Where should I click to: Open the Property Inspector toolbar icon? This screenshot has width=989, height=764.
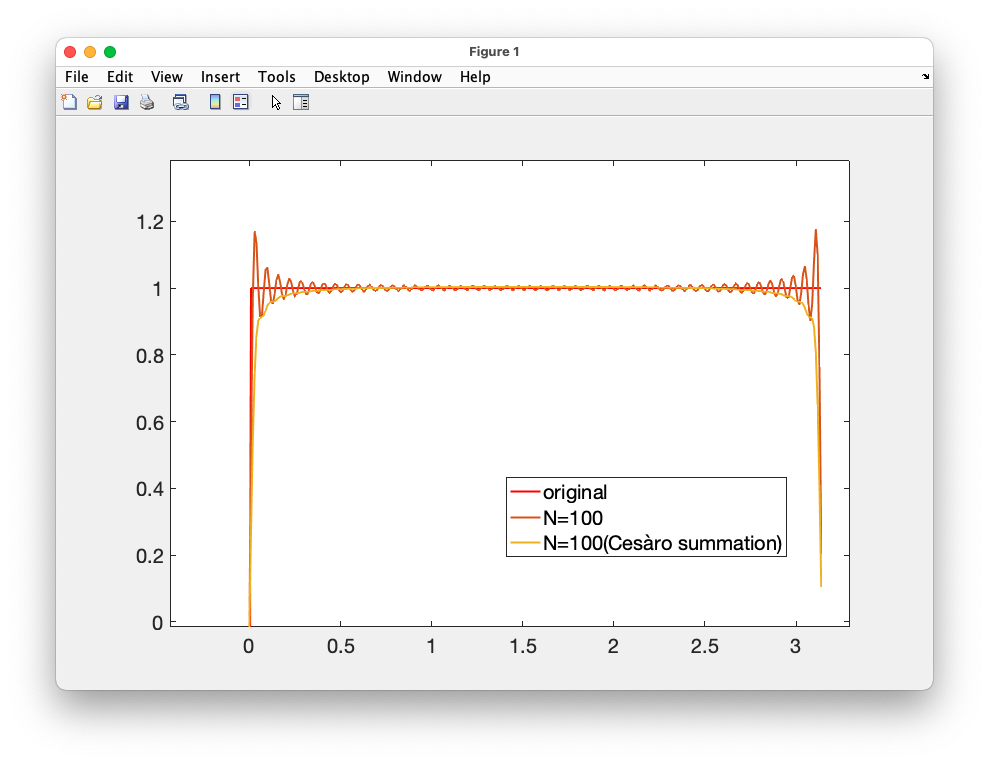coord(301,102)
